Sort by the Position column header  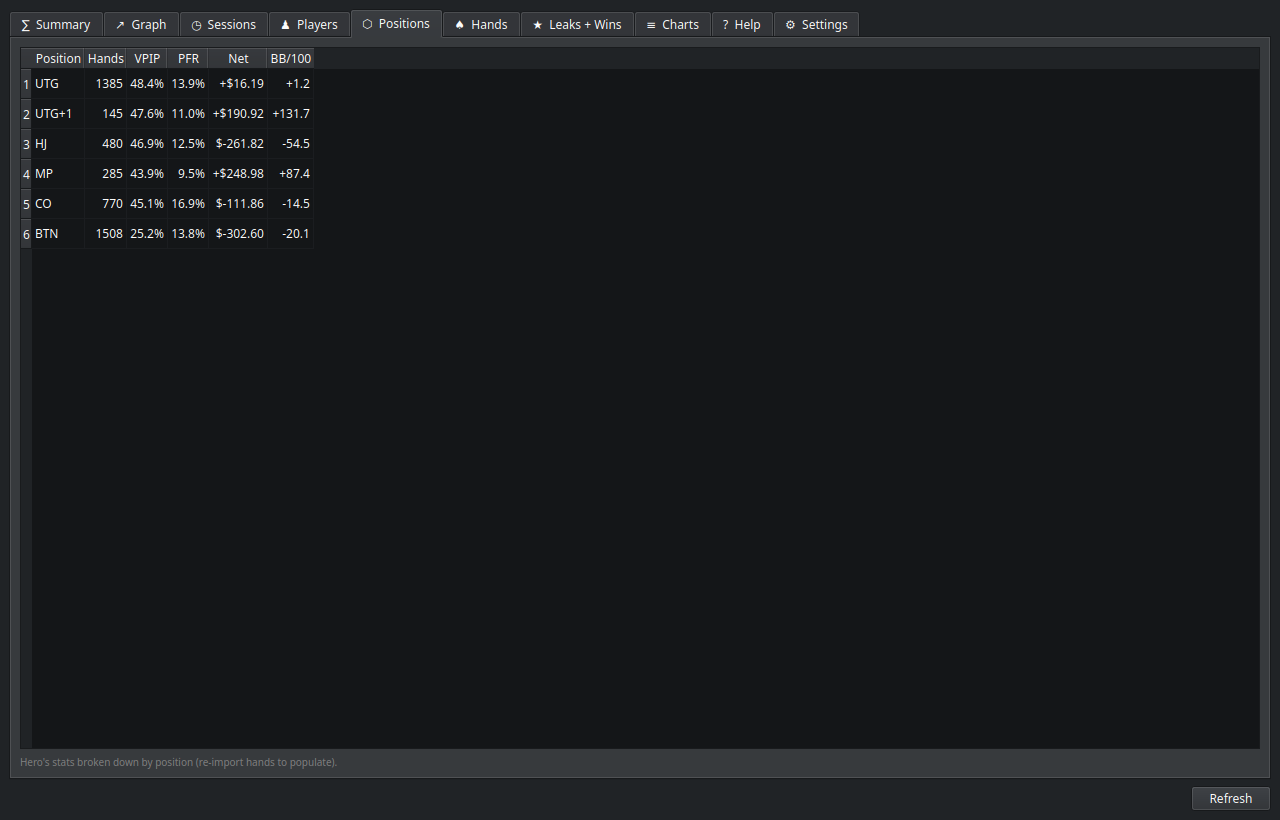[58, 58]
